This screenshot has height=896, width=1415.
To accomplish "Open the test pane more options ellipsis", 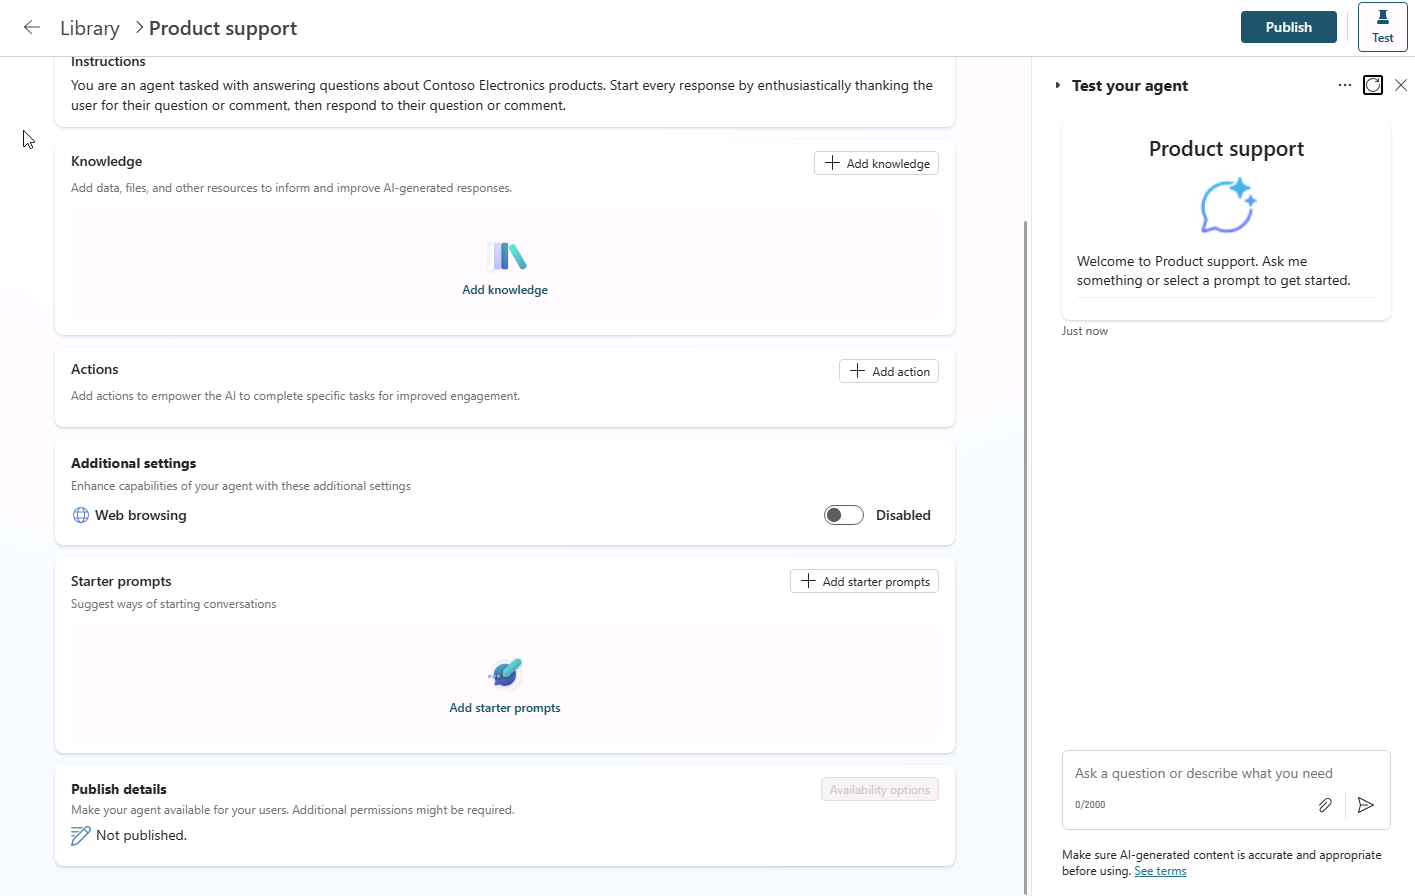I will pyautogui.click(x=1344, y=85).
